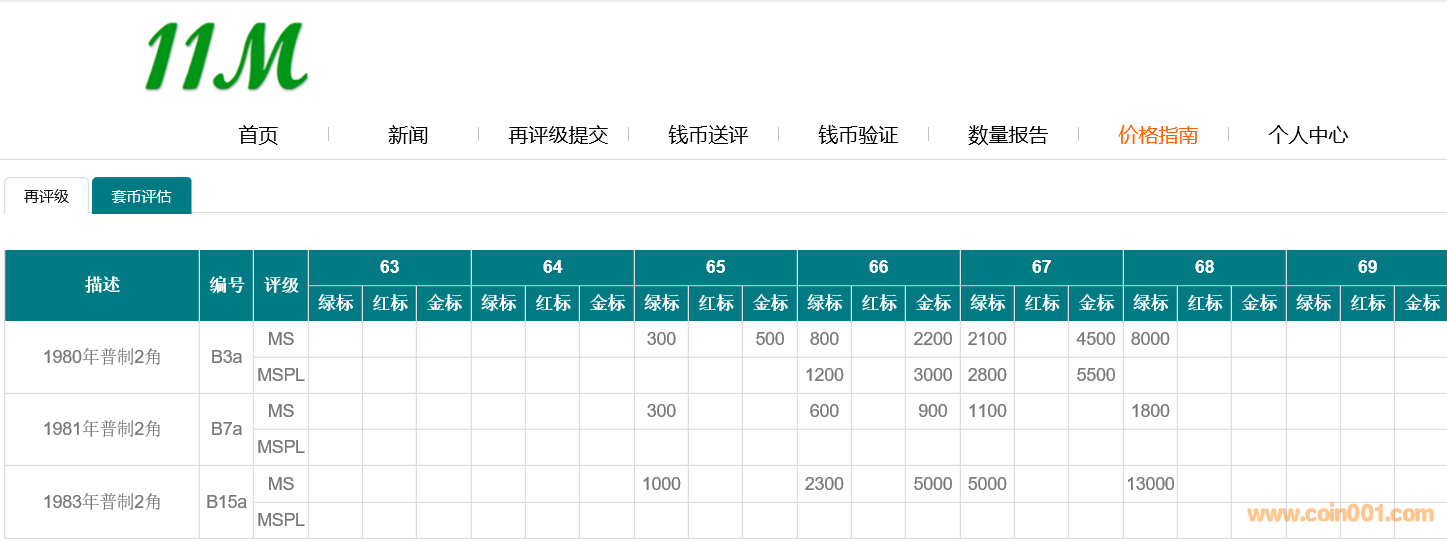Open the 钱币验证 verification page

click(x=858, y=135)
